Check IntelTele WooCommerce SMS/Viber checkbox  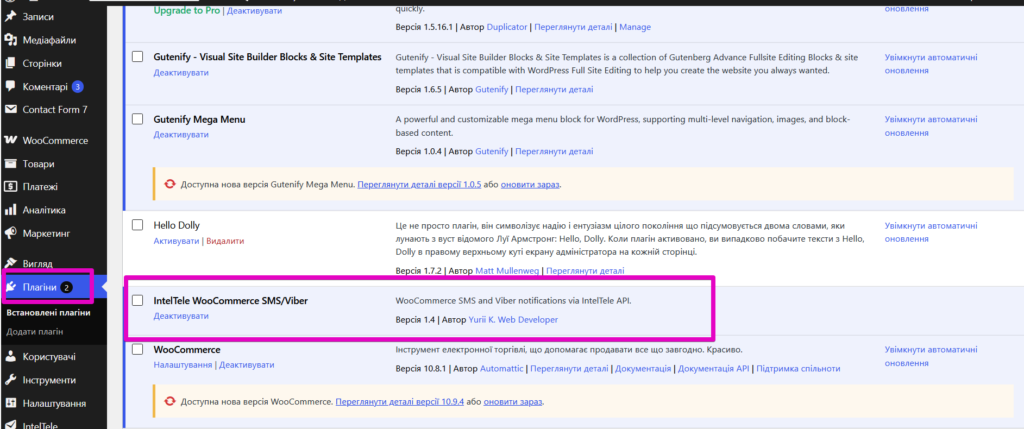tap(137, 300)
